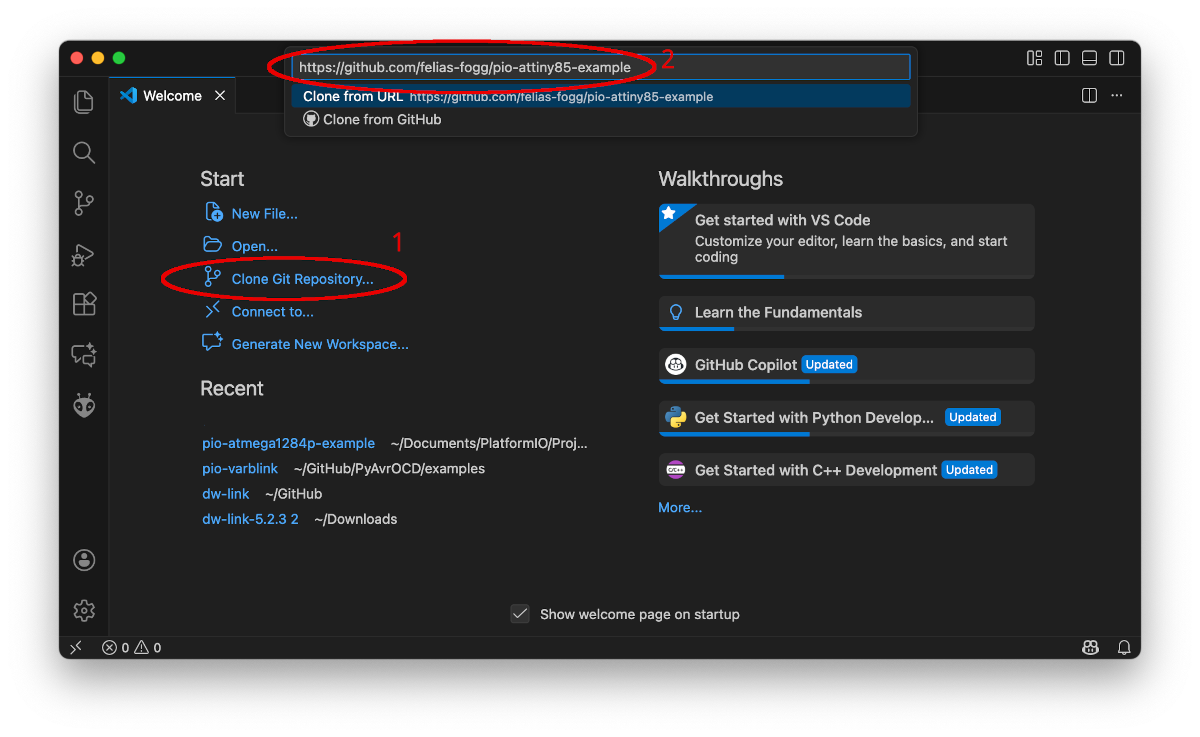
Task: Open the Manage gear icon
Action: 84,610
